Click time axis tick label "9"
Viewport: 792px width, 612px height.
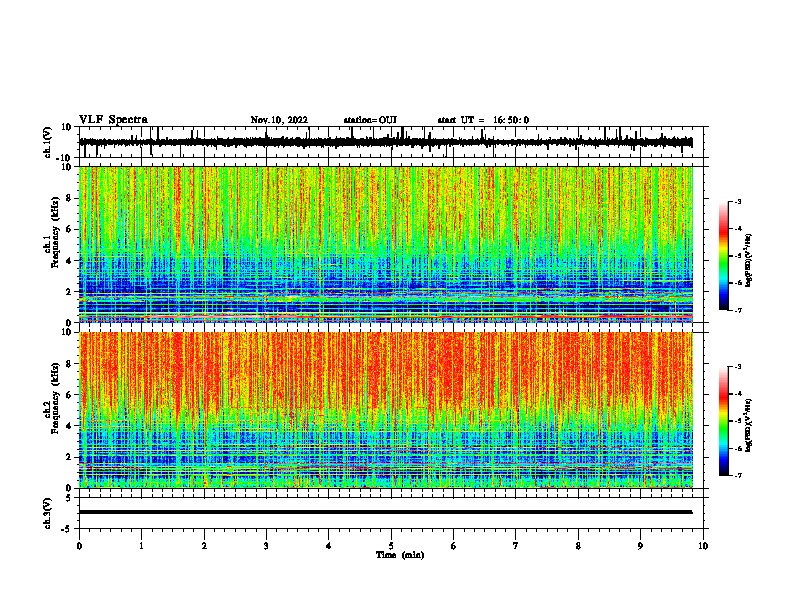click(640, 546)
